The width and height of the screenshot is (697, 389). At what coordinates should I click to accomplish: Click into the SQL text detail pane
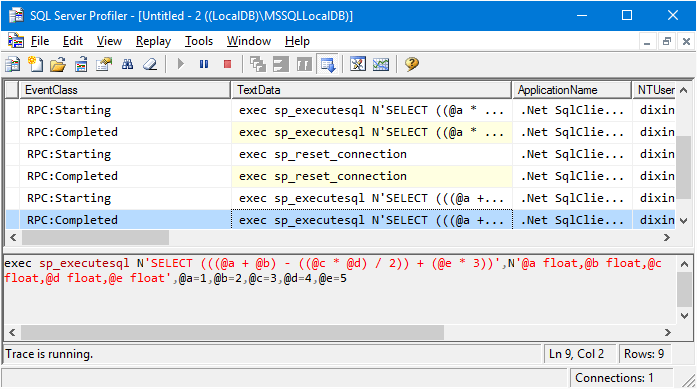(x=340, y=290)
